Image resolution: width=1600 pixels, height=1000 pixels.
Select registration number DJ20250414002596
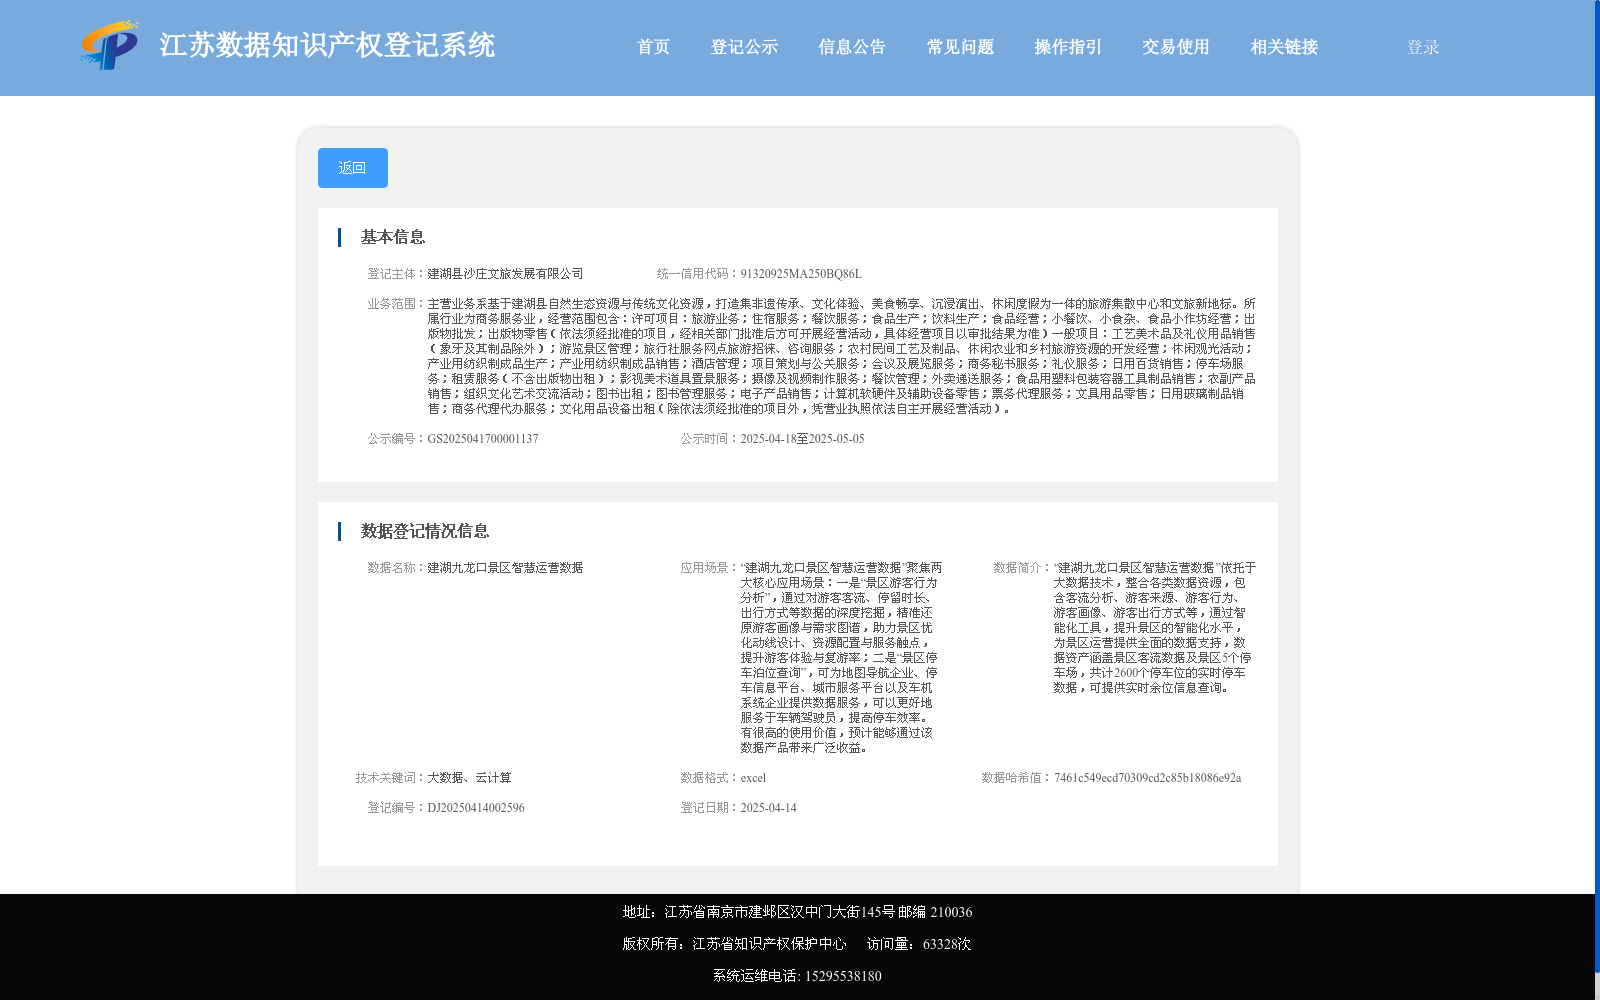click(x=476, y=808)
